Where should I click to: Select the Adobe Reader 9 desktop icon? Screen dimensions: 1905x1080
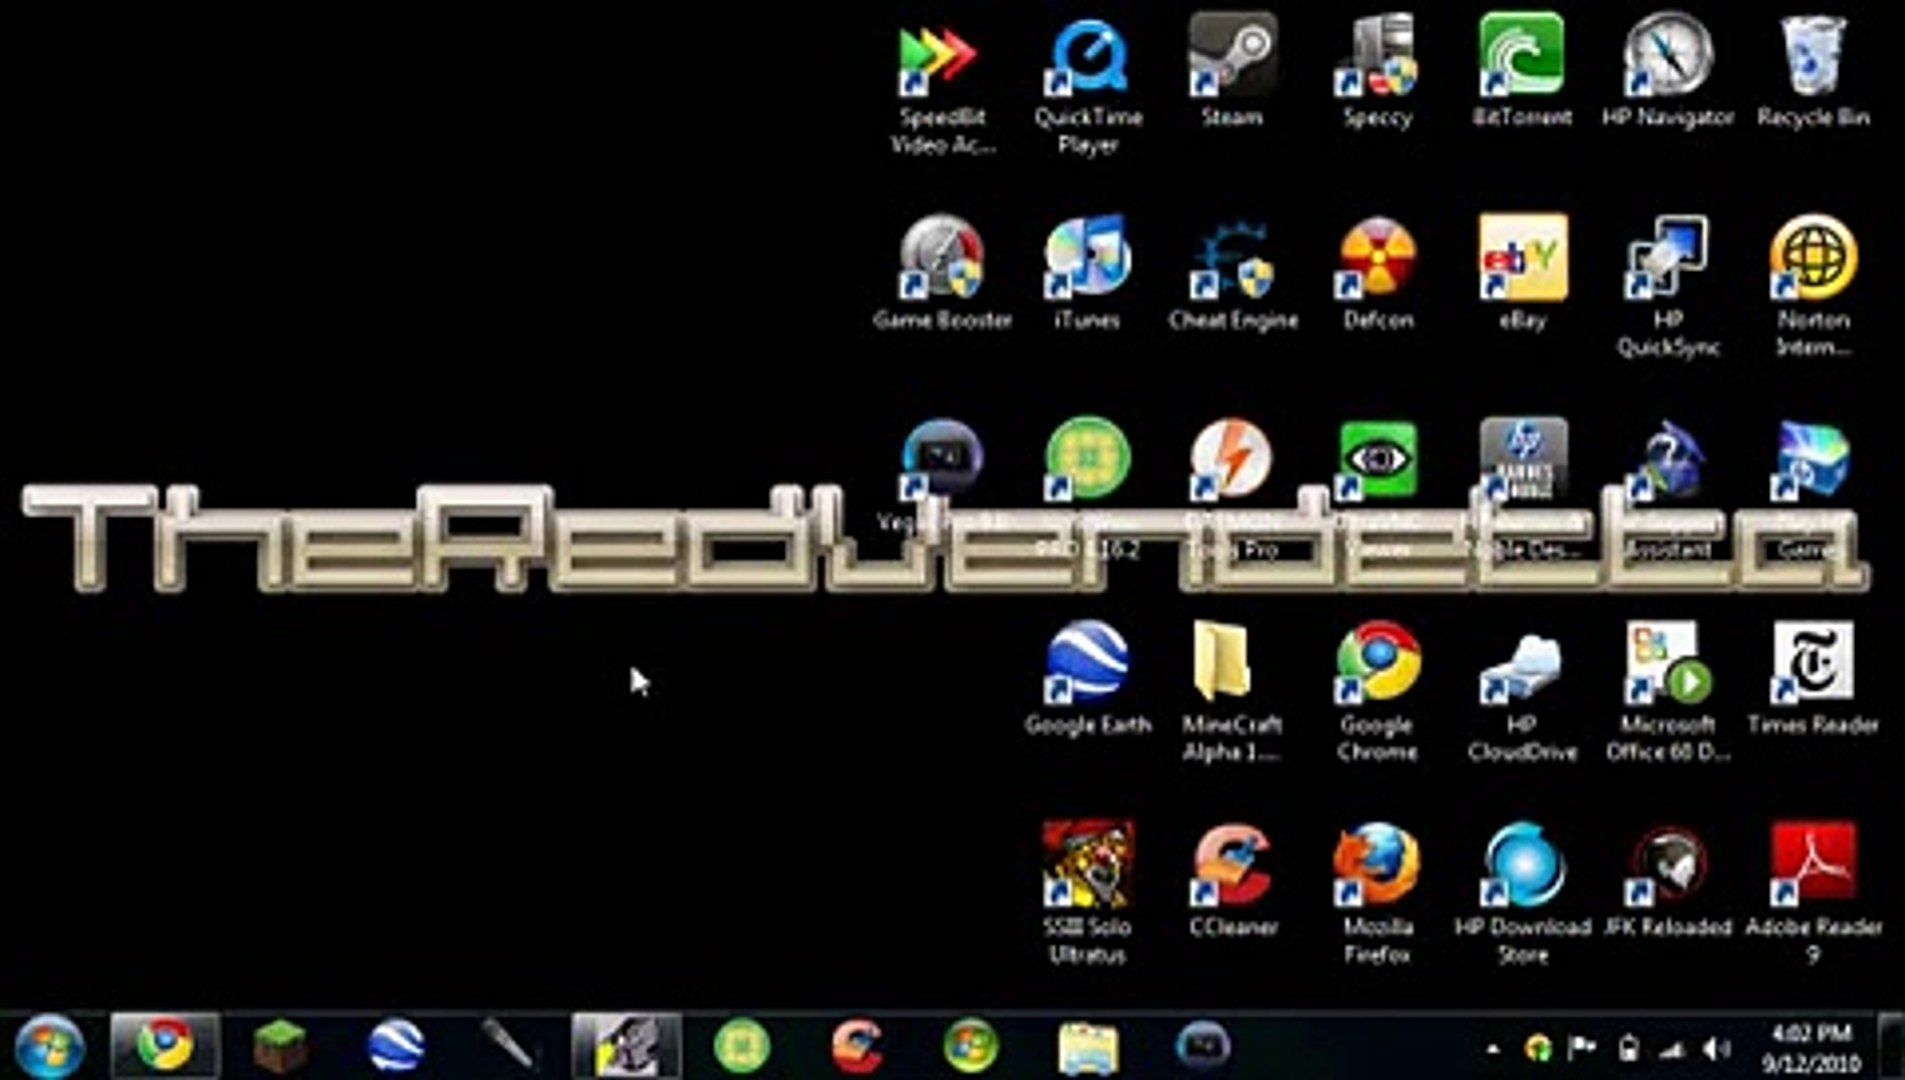point(1813,894)
